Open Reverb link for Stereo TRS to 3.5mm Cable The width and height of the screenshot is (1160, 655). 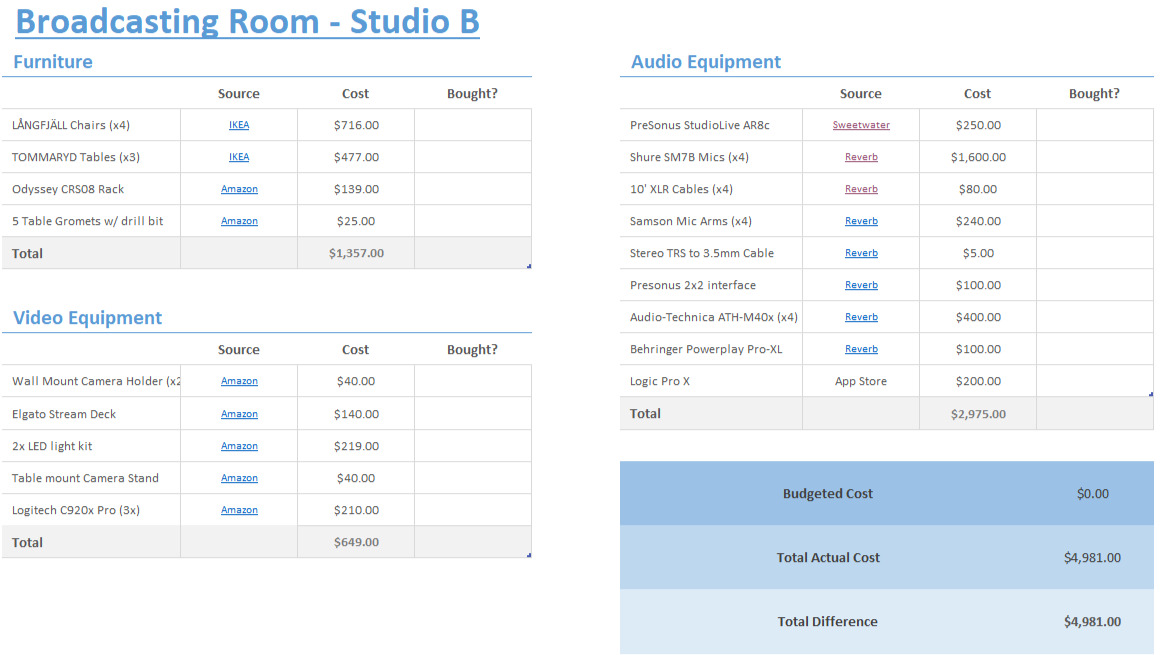pyautogui.click(x=861, y=253)
